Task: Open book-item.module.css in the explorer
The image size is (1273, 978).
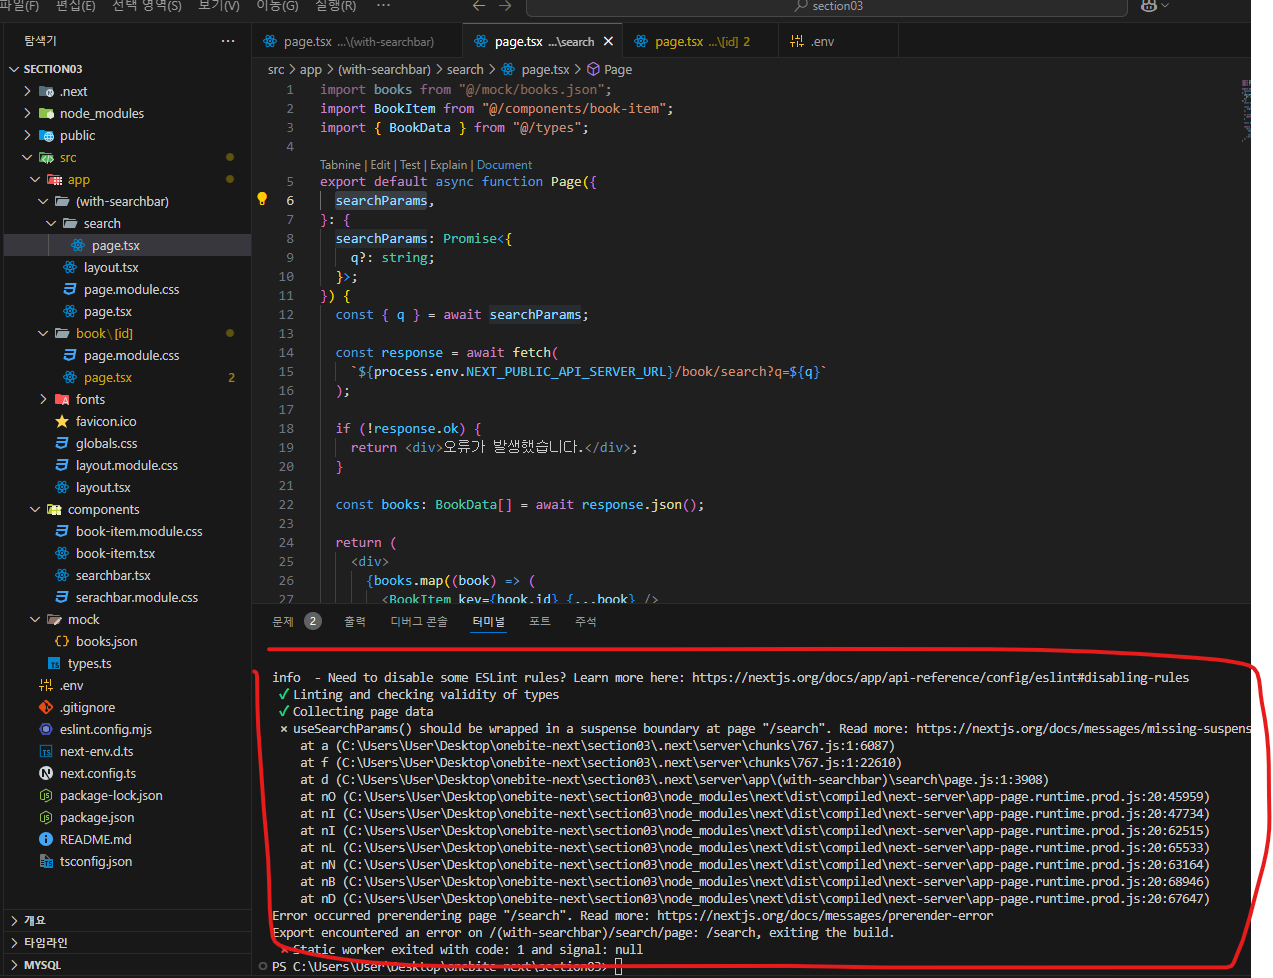Action: [126, 531]
